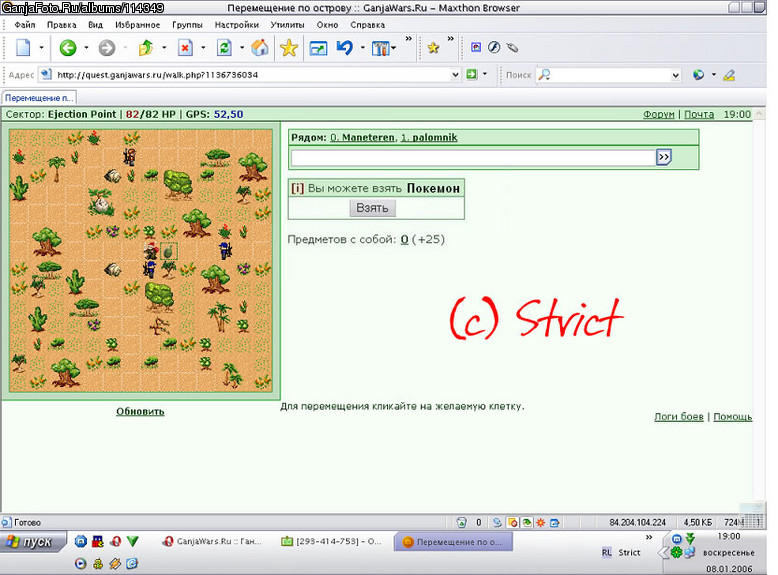
Task: Switch to GanjaWars.Ru taskbar window
Action: 212,542
